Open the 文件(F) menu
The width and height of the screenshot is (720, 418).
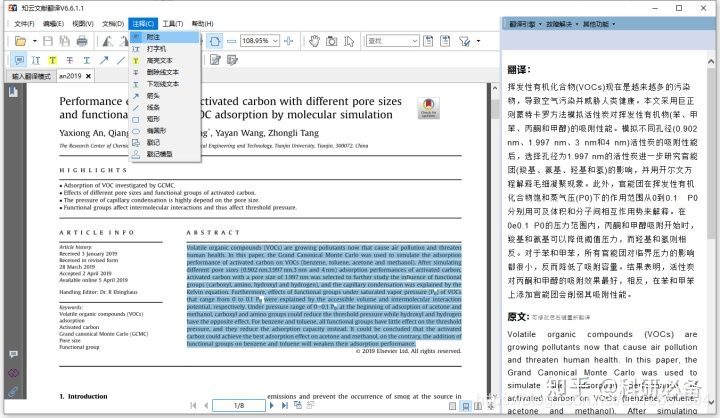point(24,23)
